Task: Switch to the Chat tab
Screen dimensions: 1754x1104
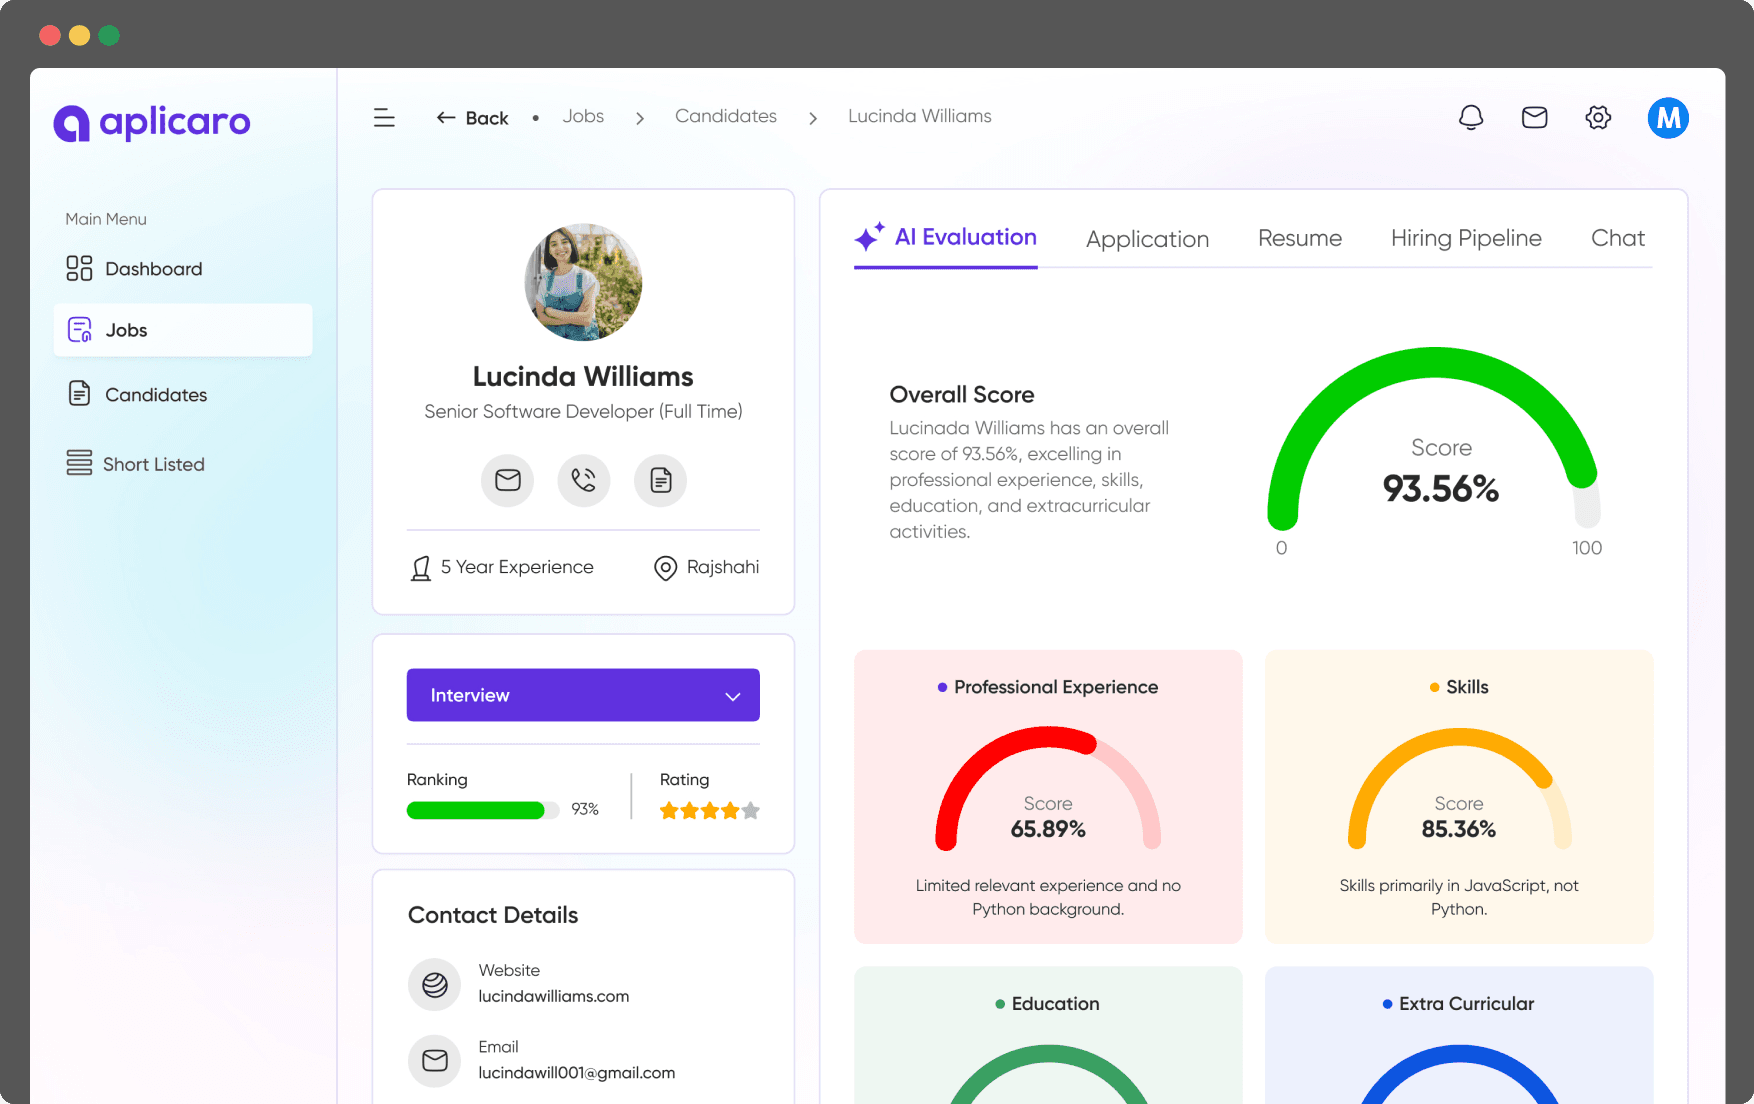Action: [1618, 238]
